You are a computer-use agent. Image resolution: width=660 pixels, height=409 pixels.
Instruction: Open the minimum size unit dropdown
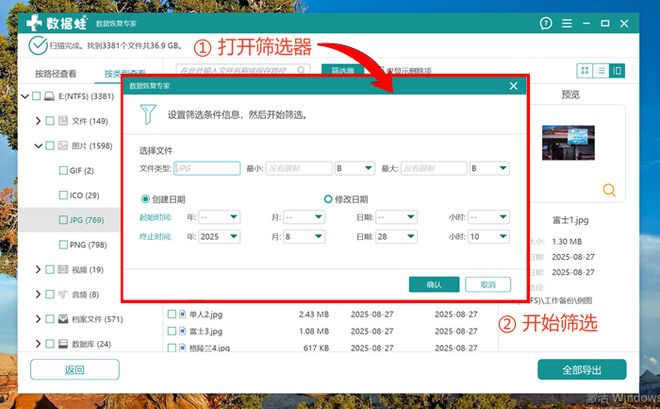coord(353,168)
